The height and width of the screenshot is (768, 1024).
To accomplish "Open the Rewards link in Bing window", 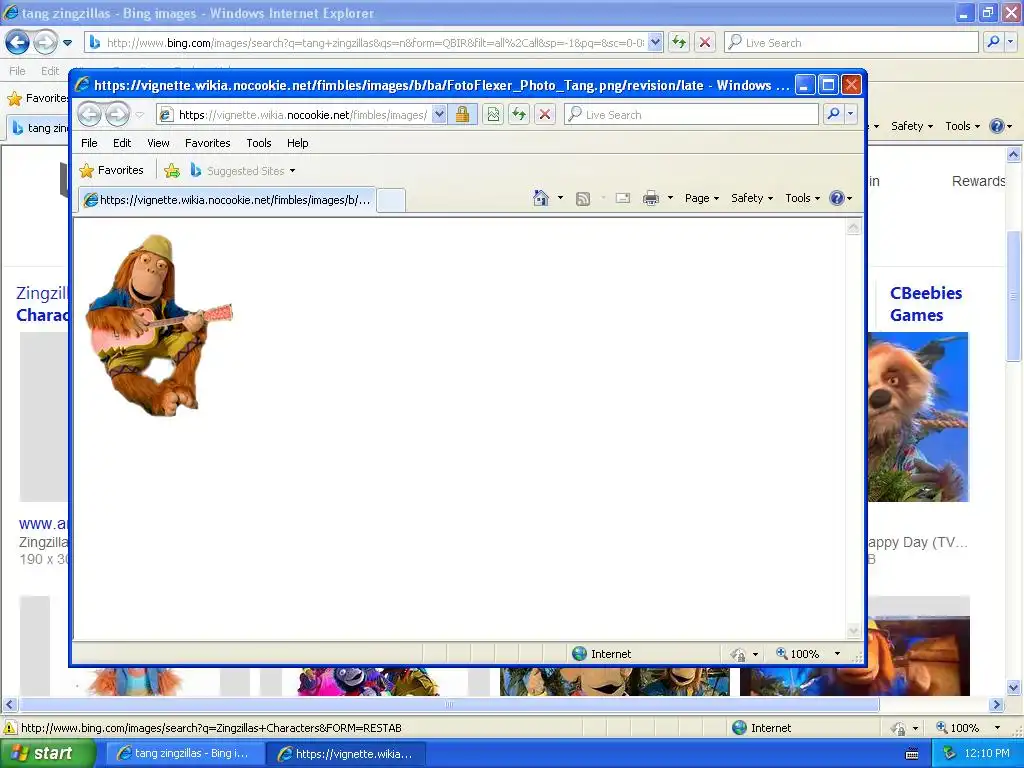I will pos(978,181).
